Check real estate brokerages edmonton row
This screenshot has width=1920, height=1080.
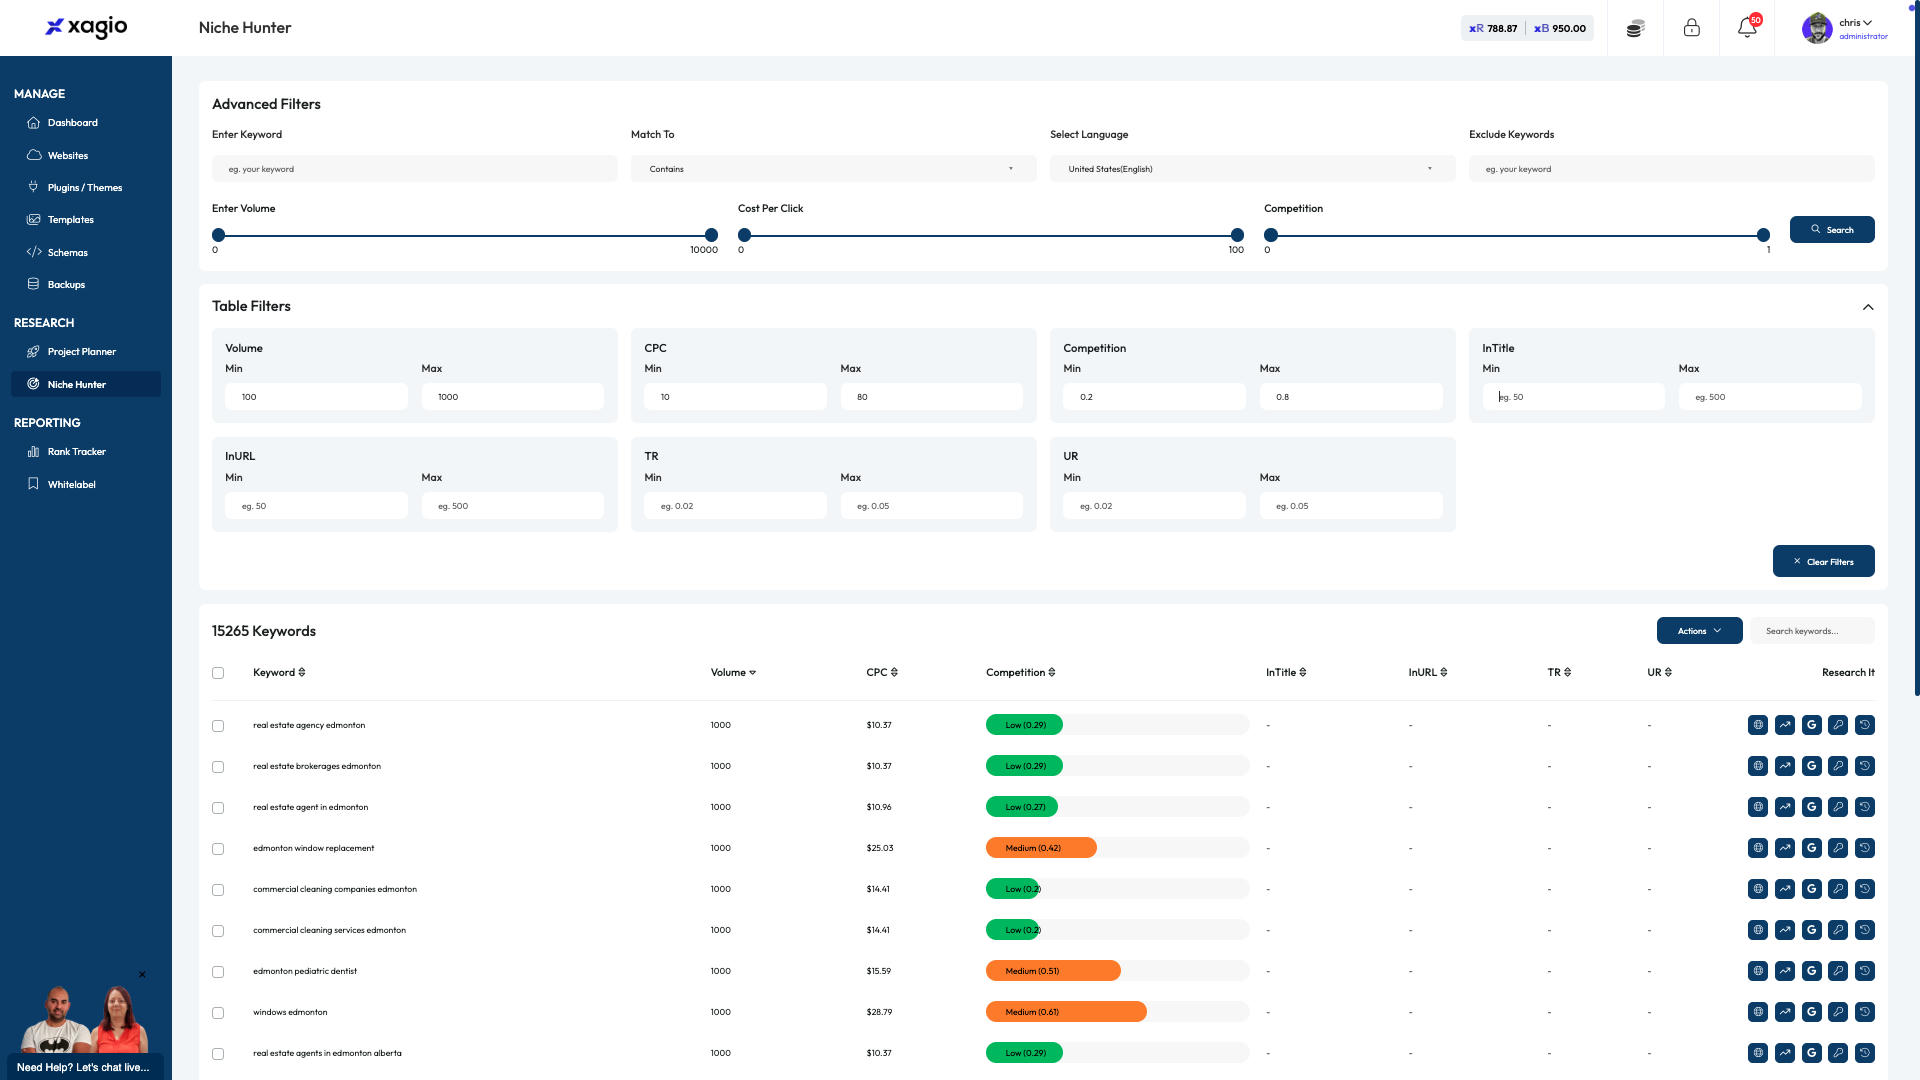218,767
